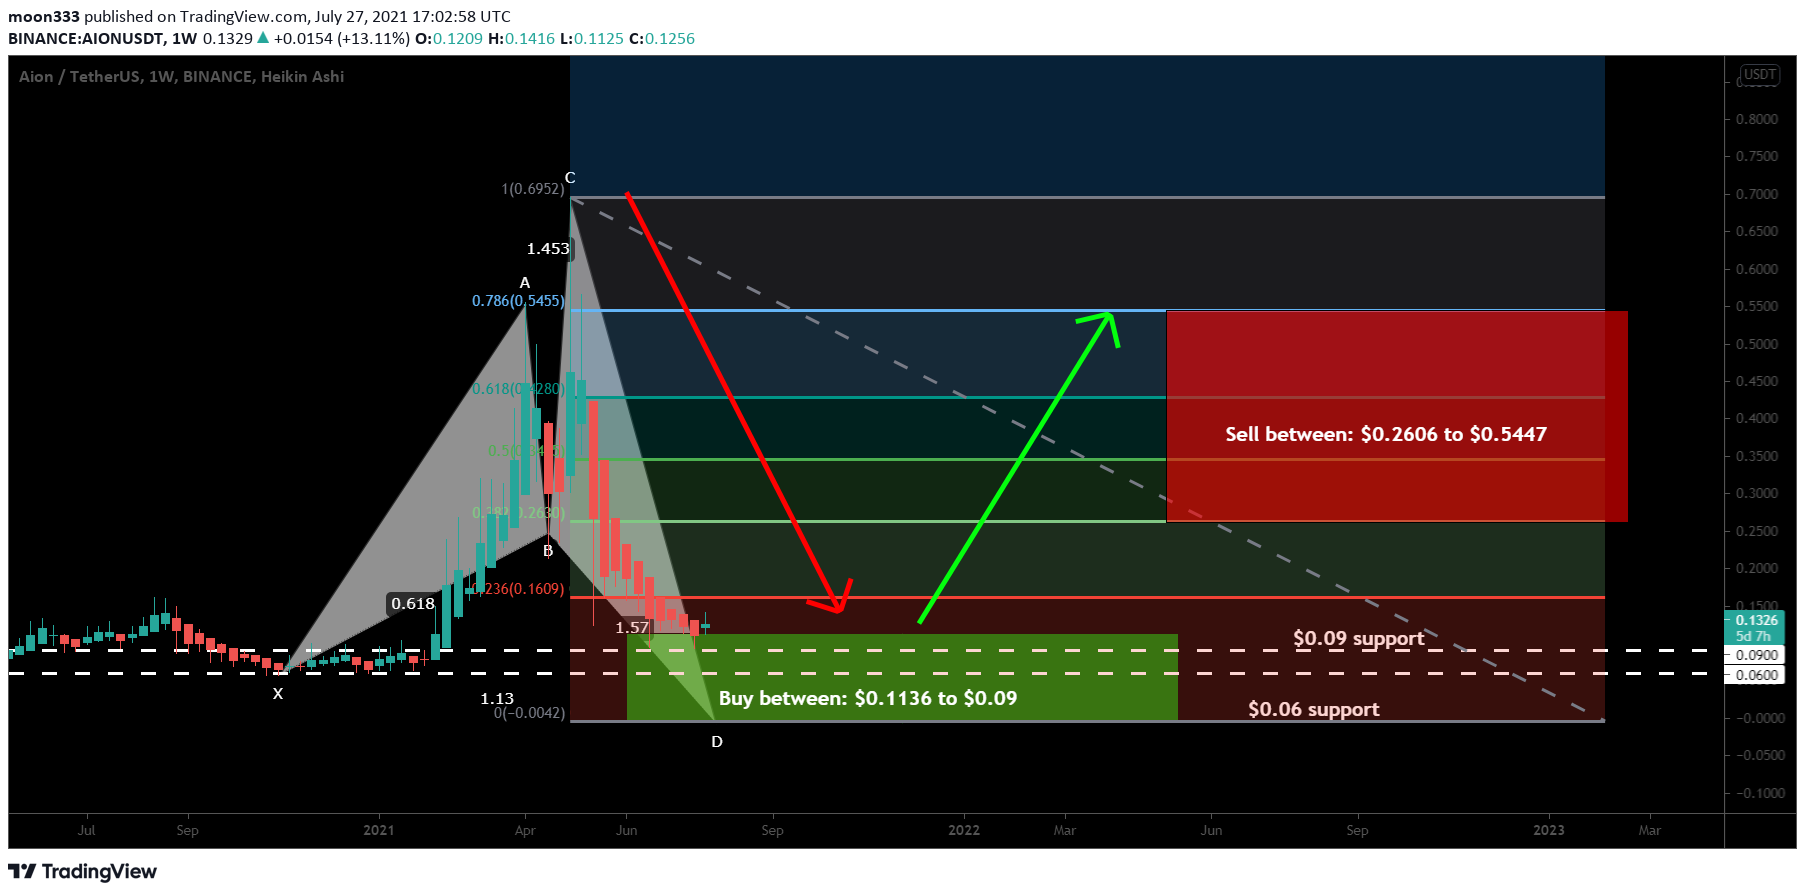Screen dimensions: 1805x895
Task: Click the USDT currency label on price axis
Action: (x=1759, y=74)
